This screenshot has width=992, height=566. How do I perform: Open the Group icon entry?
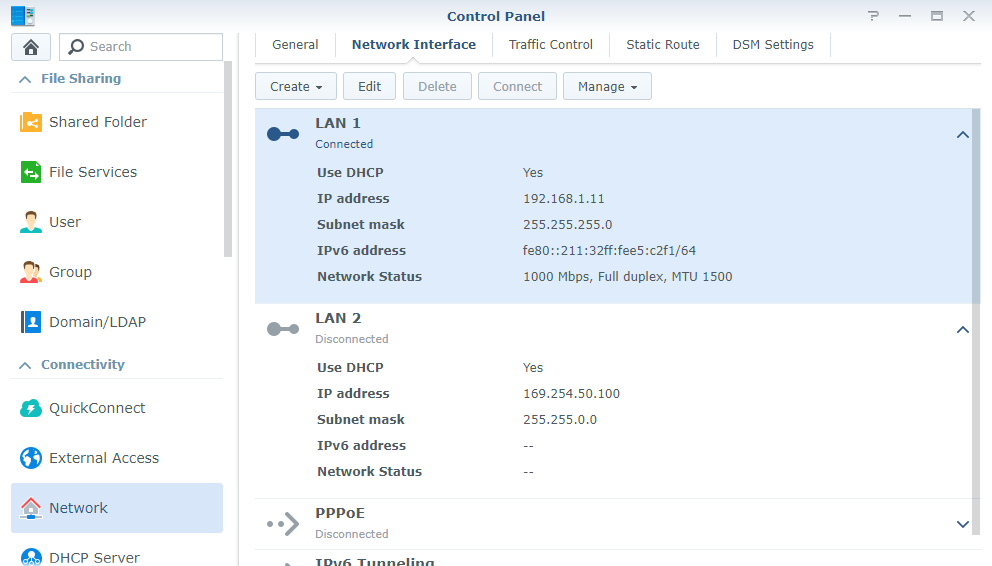tap(31, 272)
